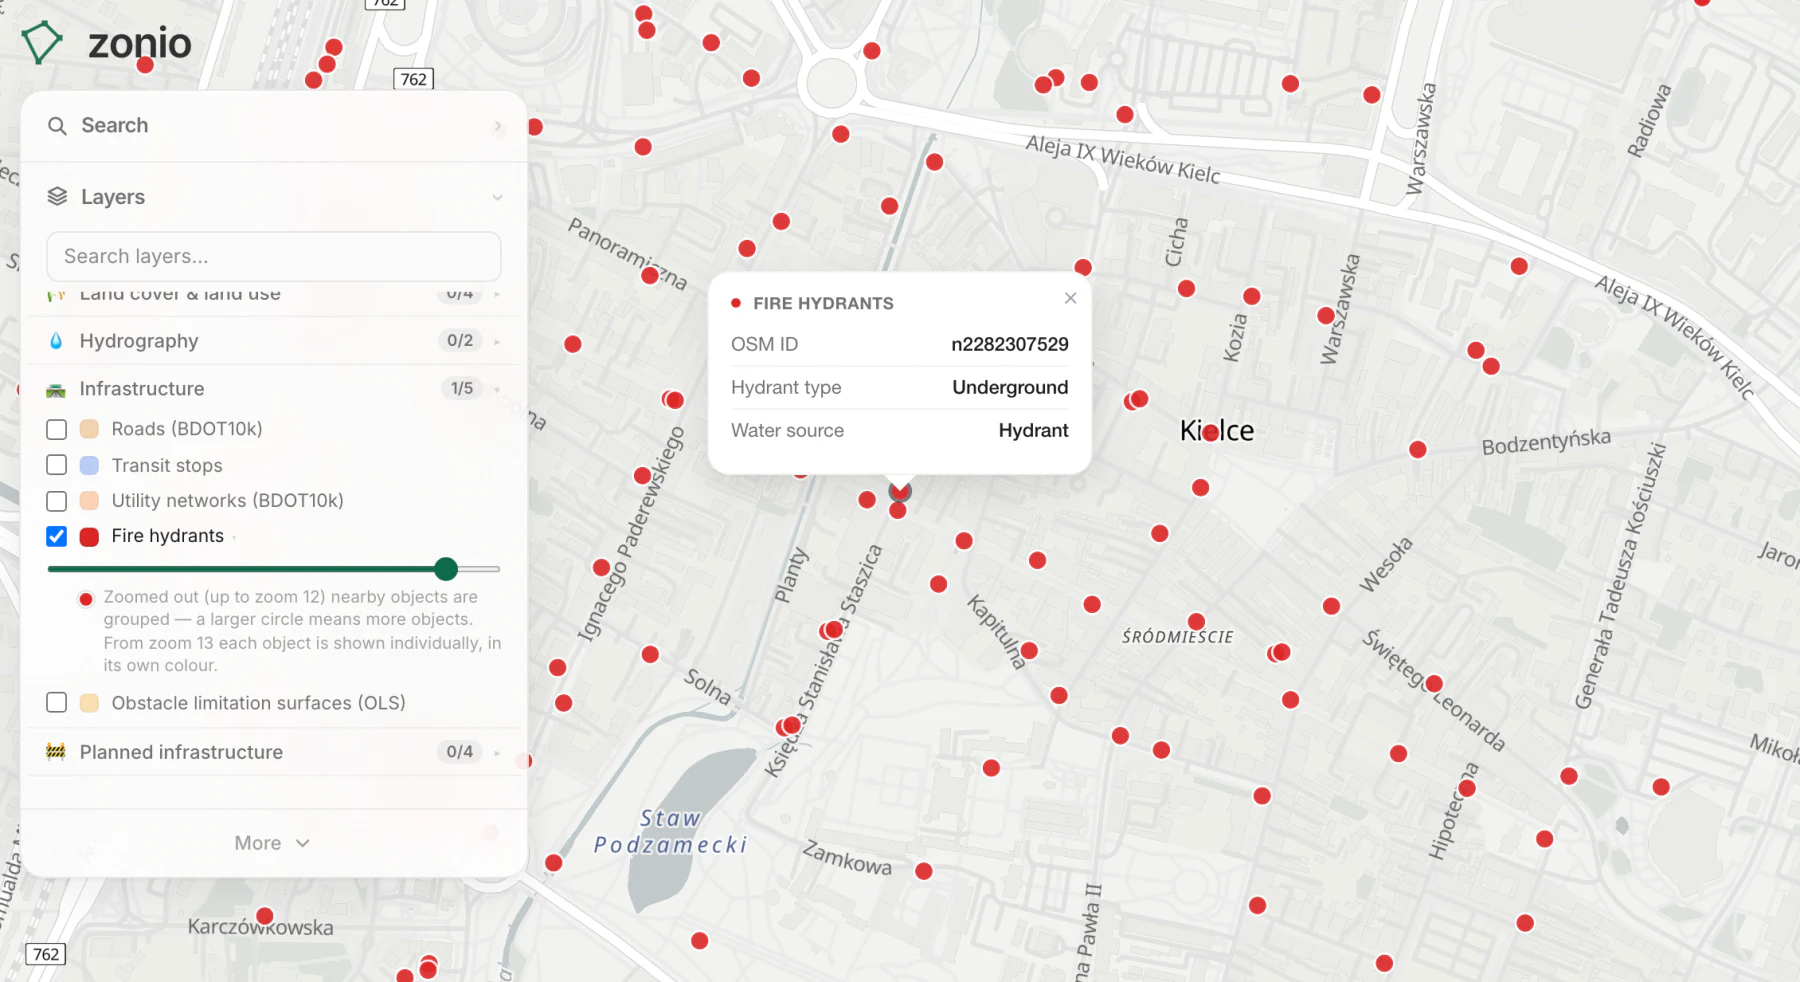Collapse the Layers panel chevron
The width and height of the screenshot is (1800, 982).
pyautogui.click(x=497, y=198)
